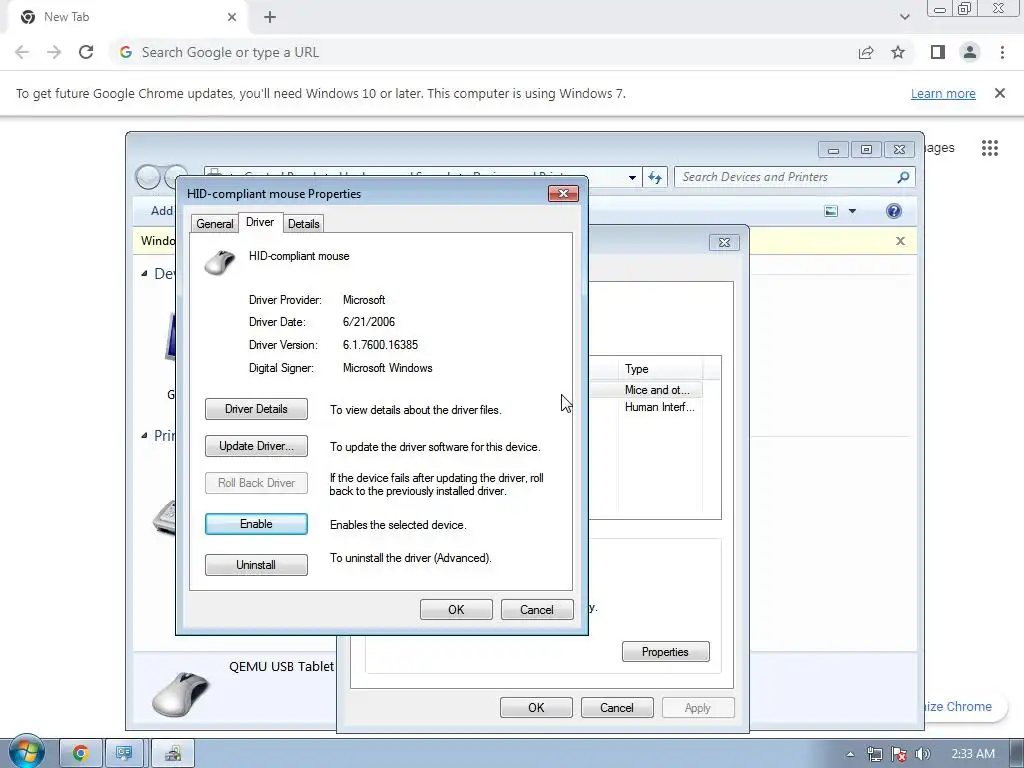
Task: Click the HID-compliant mouse device icon
Action: tap(220, 263)
